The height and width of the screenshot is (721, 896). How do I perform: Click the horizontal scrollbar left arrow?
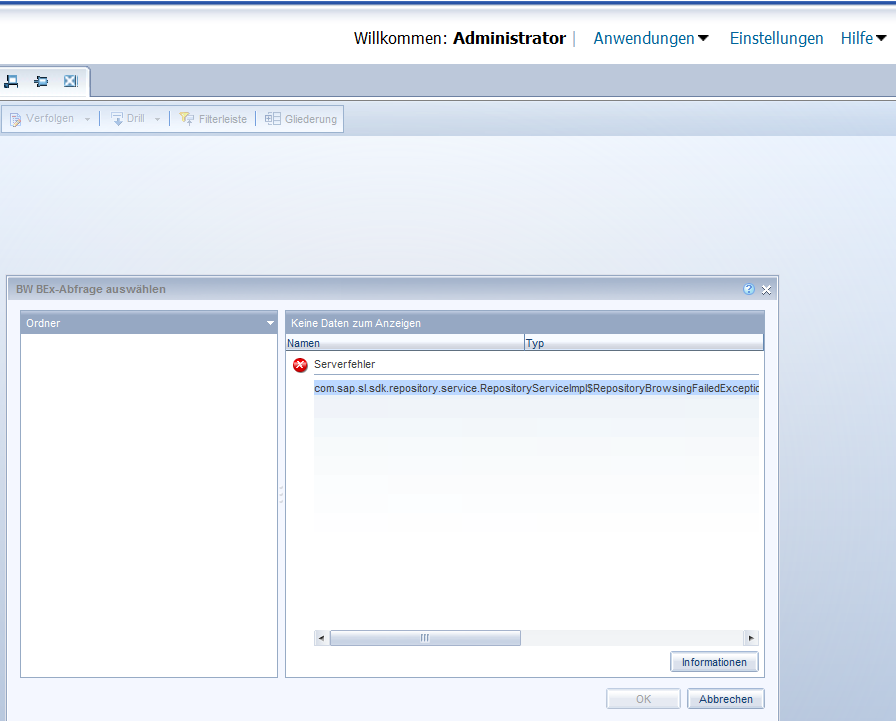pos(321,638)
